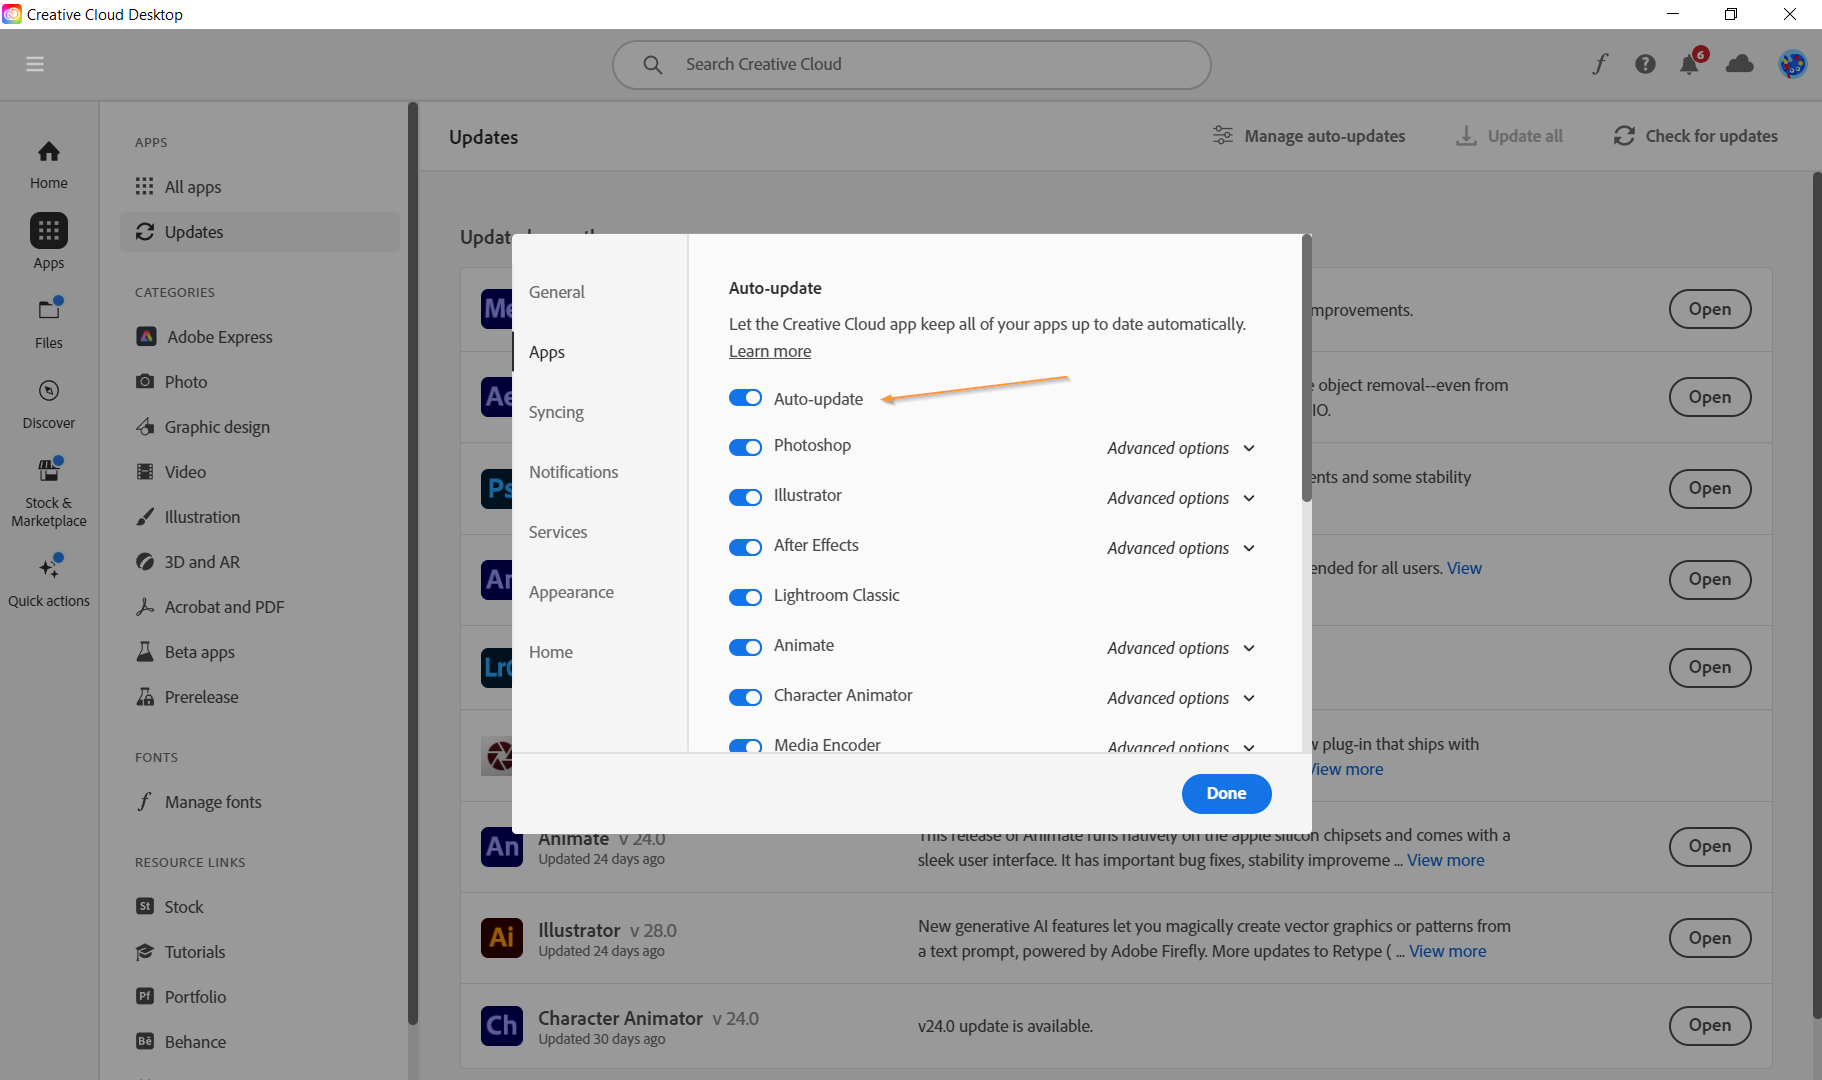Click the Character Animator Ch icon
The height and width of the screenshot is (1080, 1822).
coord(502,1026)
